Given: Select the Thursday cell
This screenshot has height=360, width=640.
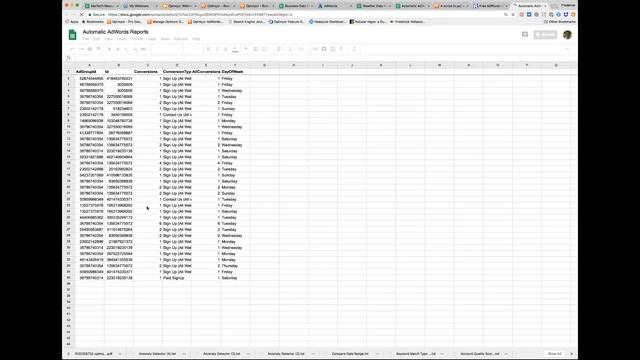Looking at the screenshot, I should pos(235,266).
